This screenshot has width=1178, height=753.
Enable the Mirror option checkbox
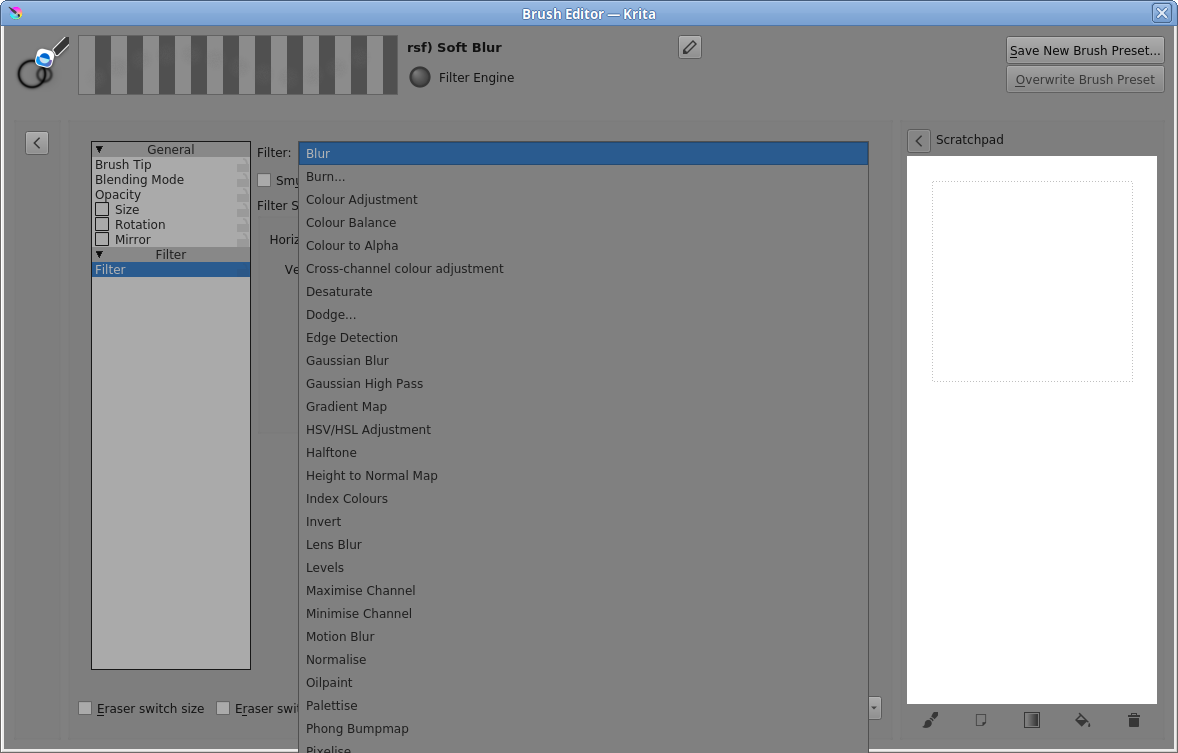point(102,239)
